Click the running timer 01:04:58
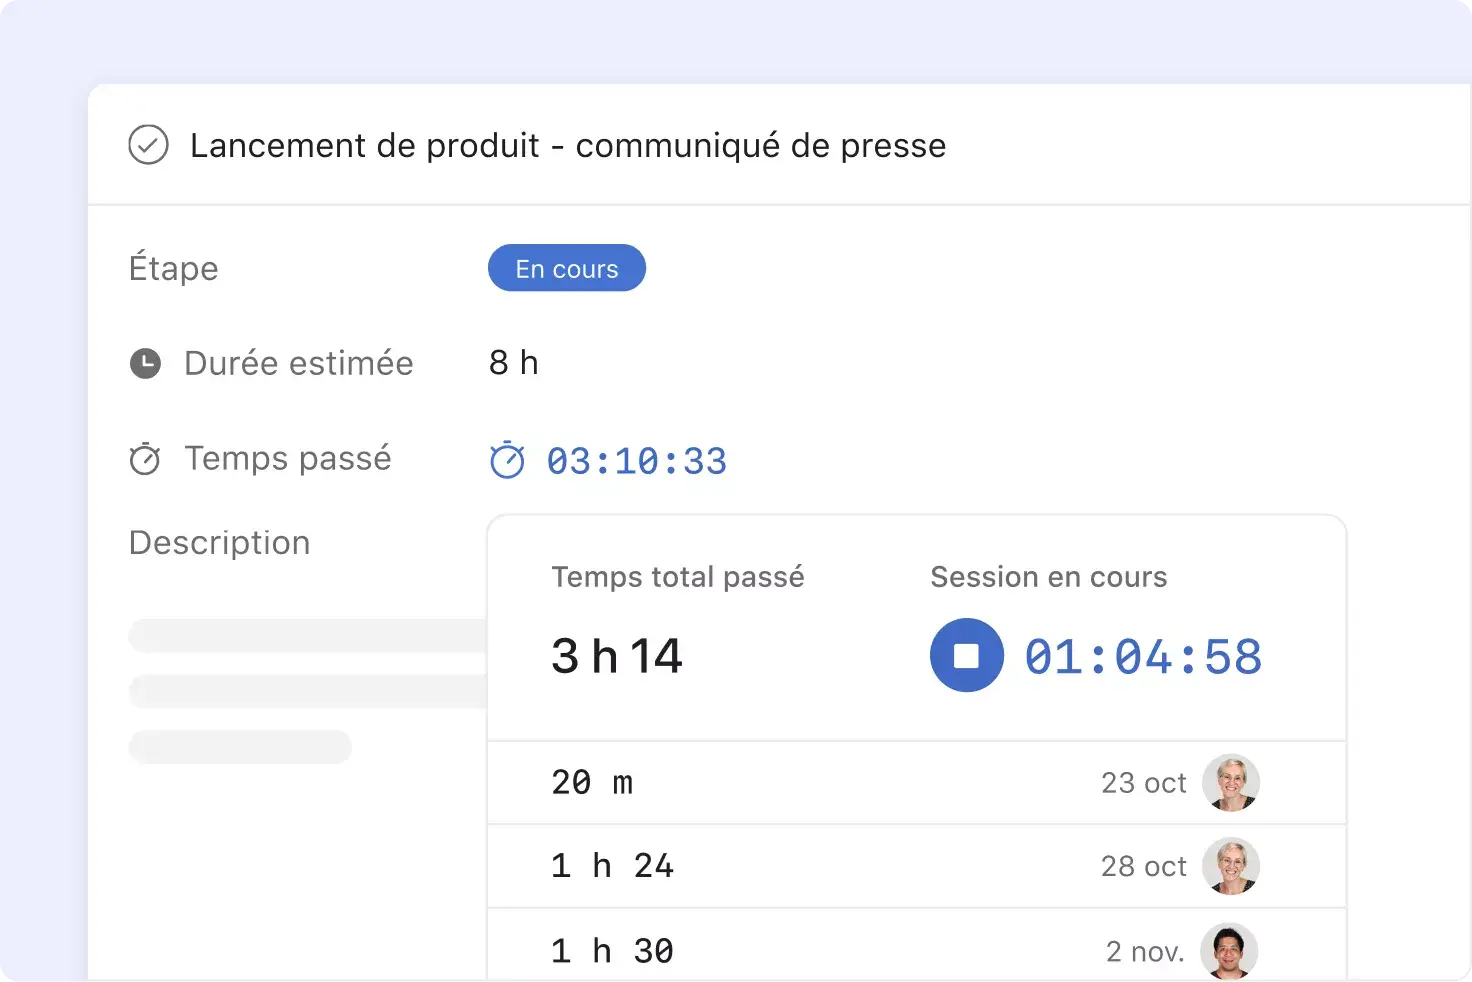The image size is (1472, 982). tap(1142, 655)
